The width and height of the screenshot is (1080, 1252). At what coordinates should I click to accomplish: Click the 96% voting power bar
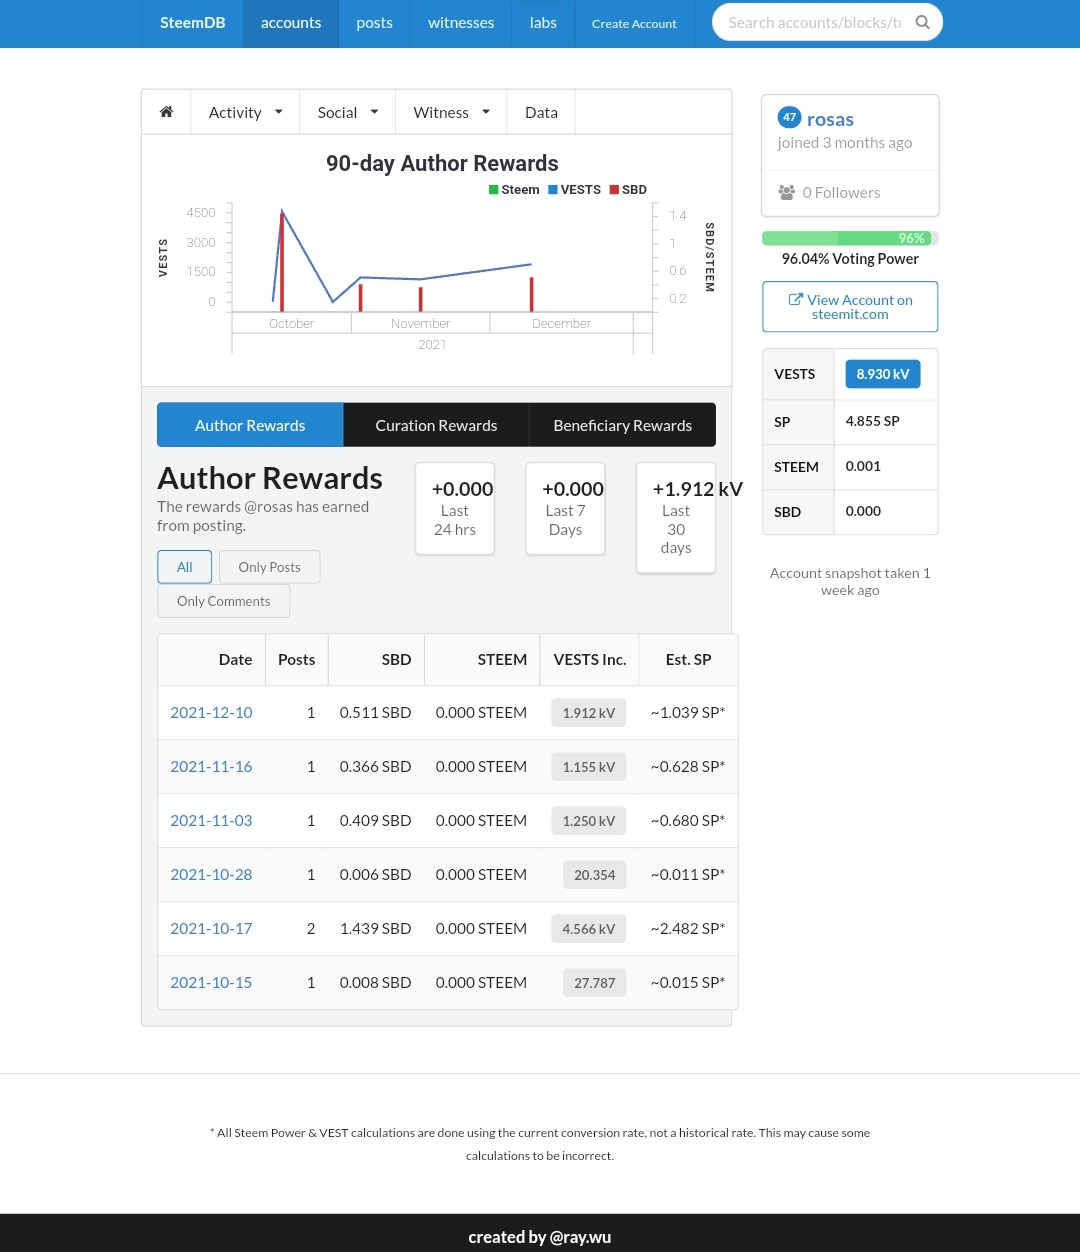[x=850, y=238]
